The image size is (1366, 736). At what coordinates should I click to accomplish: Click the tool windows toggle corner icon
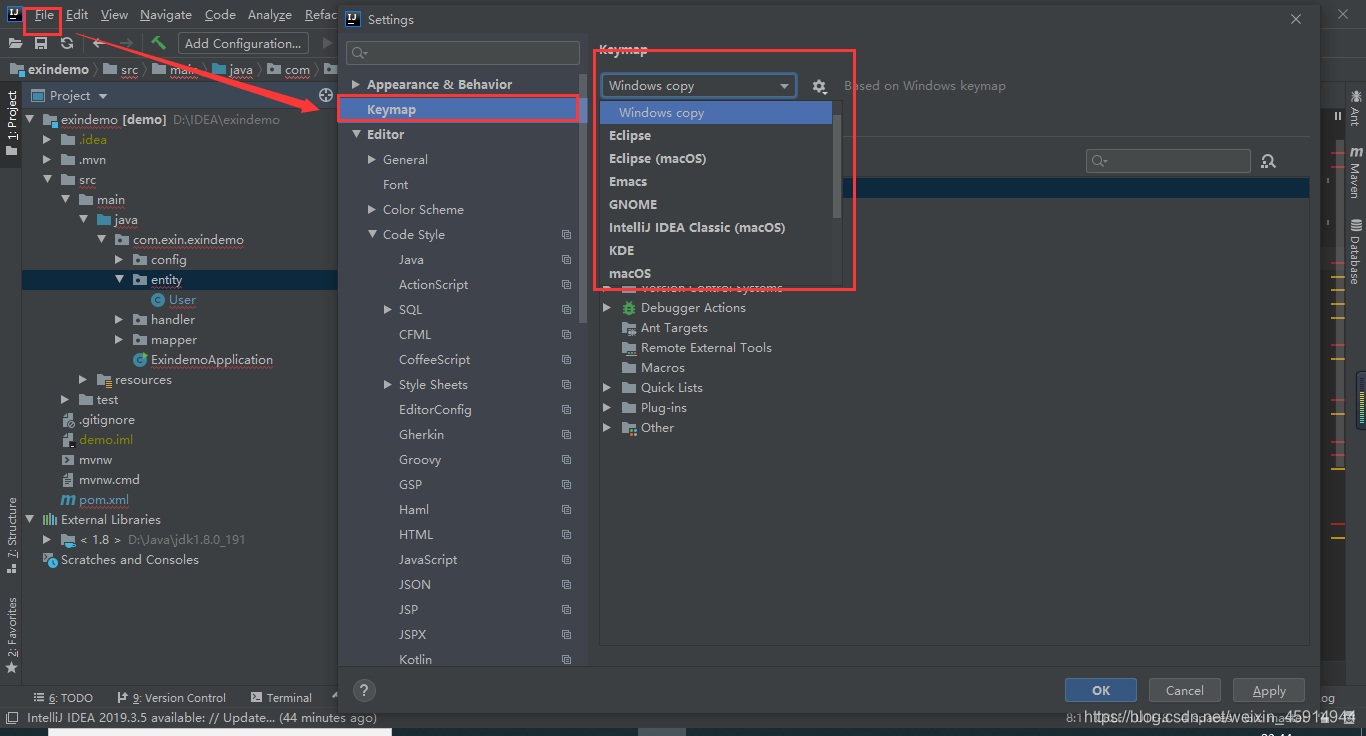[11, 717]
